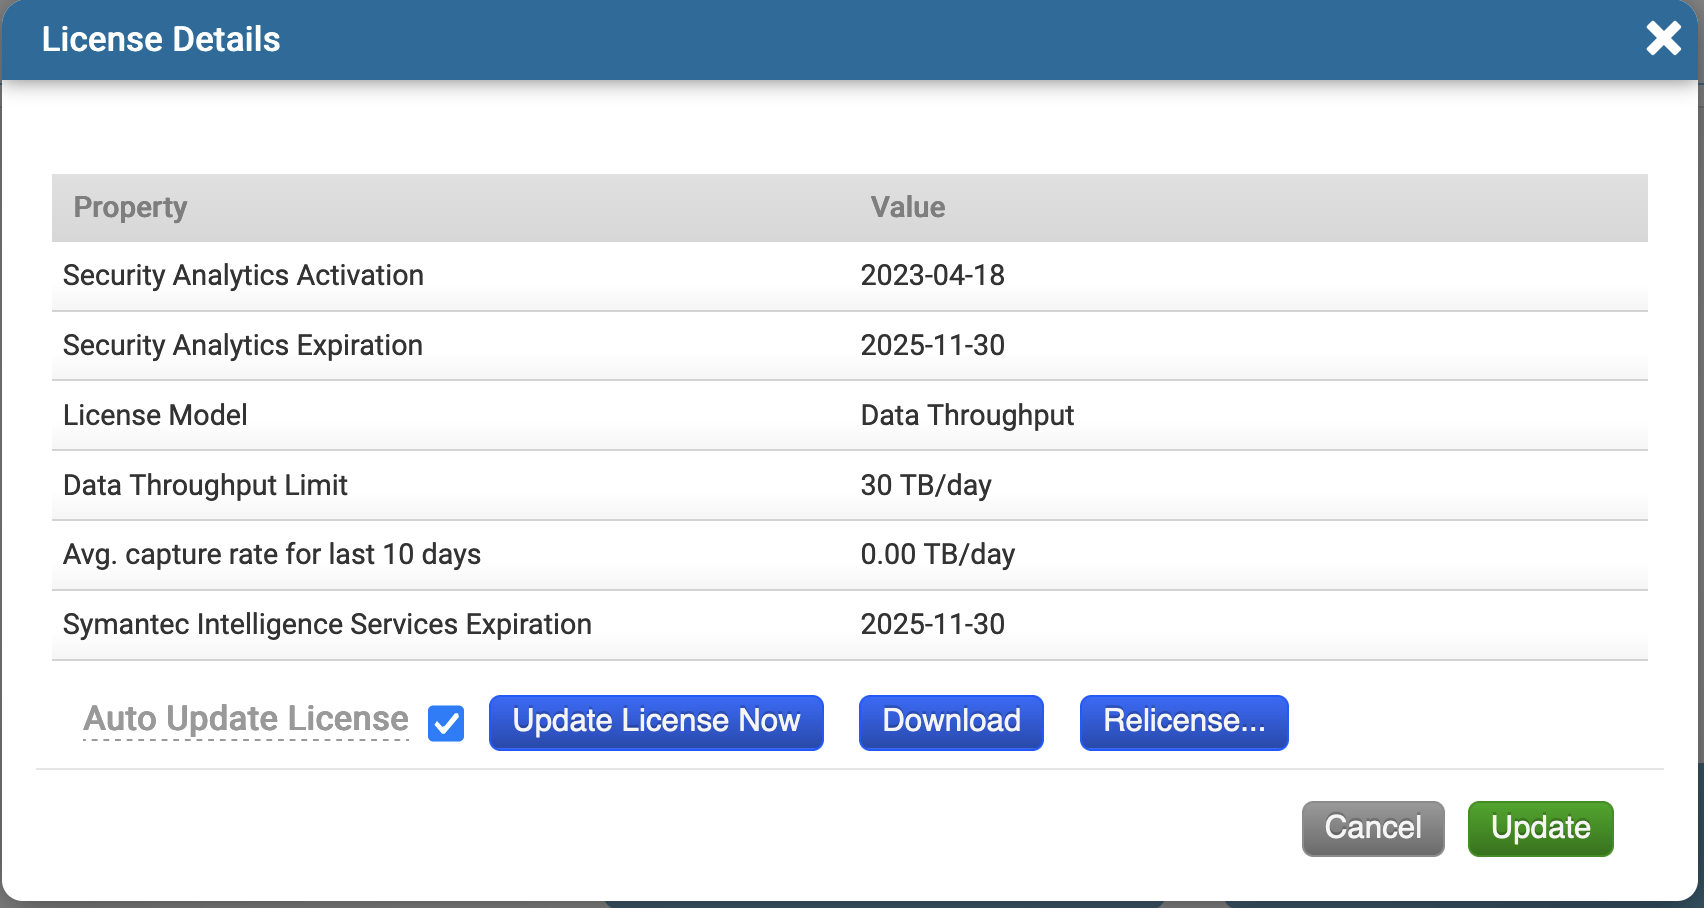Select the Data Throughput Limit property

[x=205, y=485]
